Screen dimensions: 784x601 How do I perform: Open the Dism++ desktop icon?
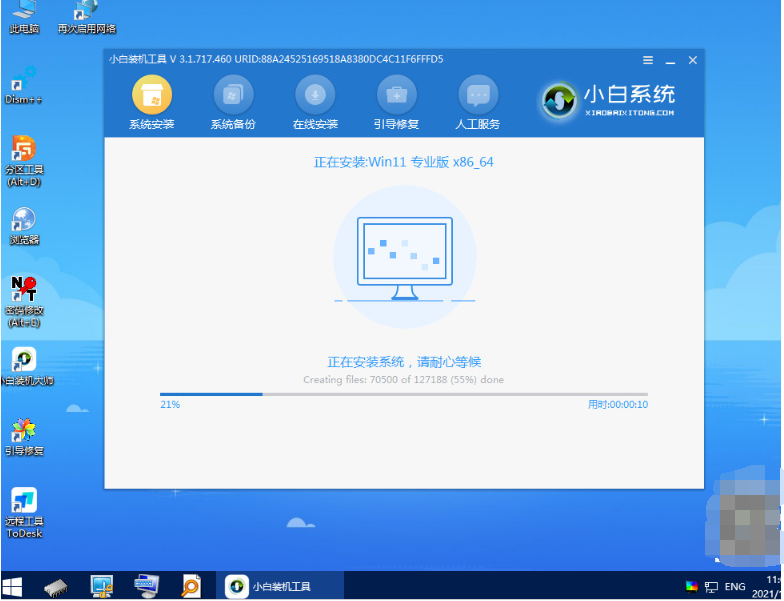point(23,80)
